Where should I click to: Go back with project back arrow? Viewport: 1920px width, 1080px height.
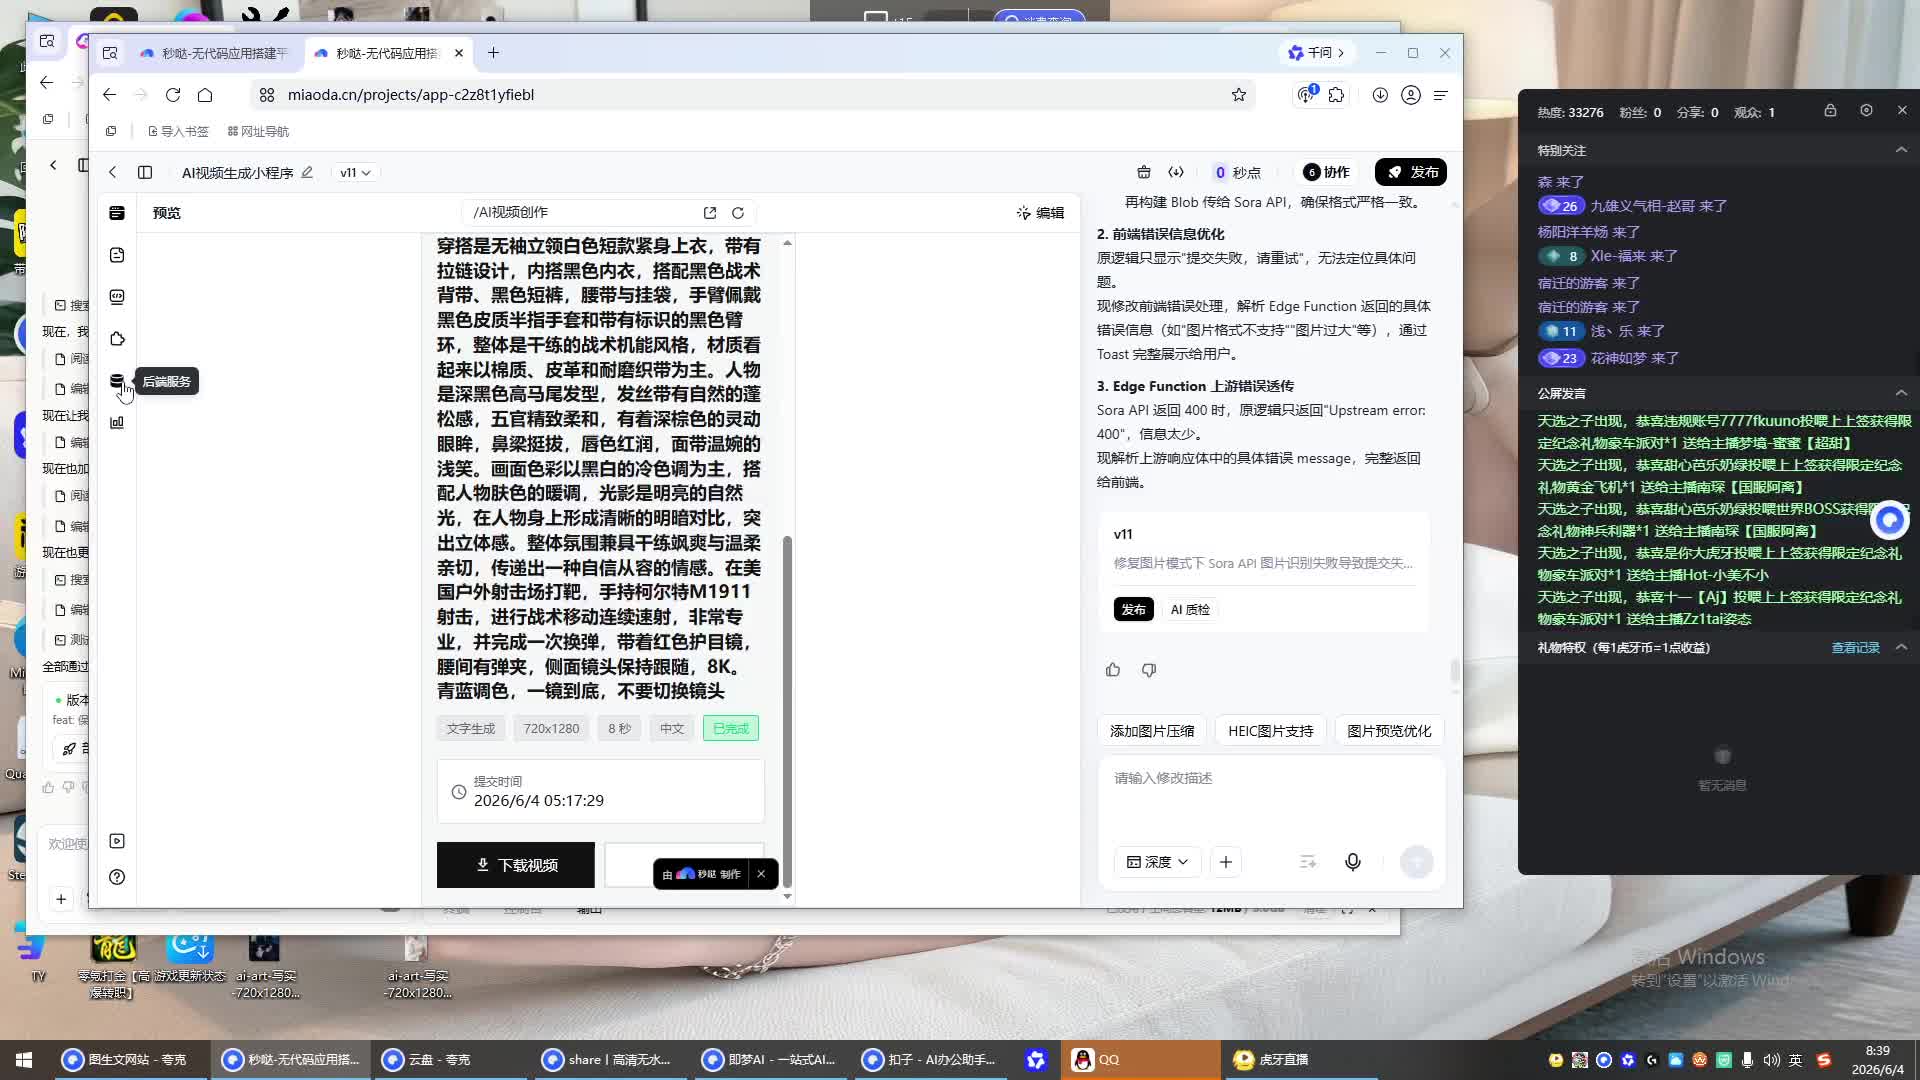113,172
